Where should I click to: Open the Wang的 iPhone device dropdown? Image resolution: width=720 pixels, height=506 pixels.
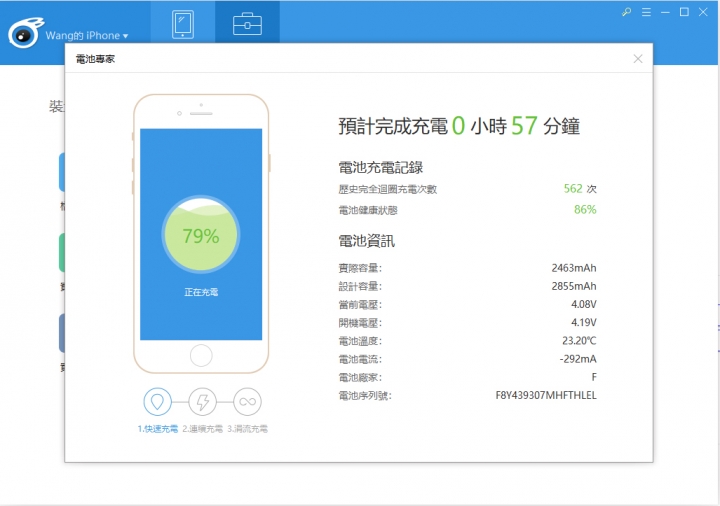click(x=87, y=35)
